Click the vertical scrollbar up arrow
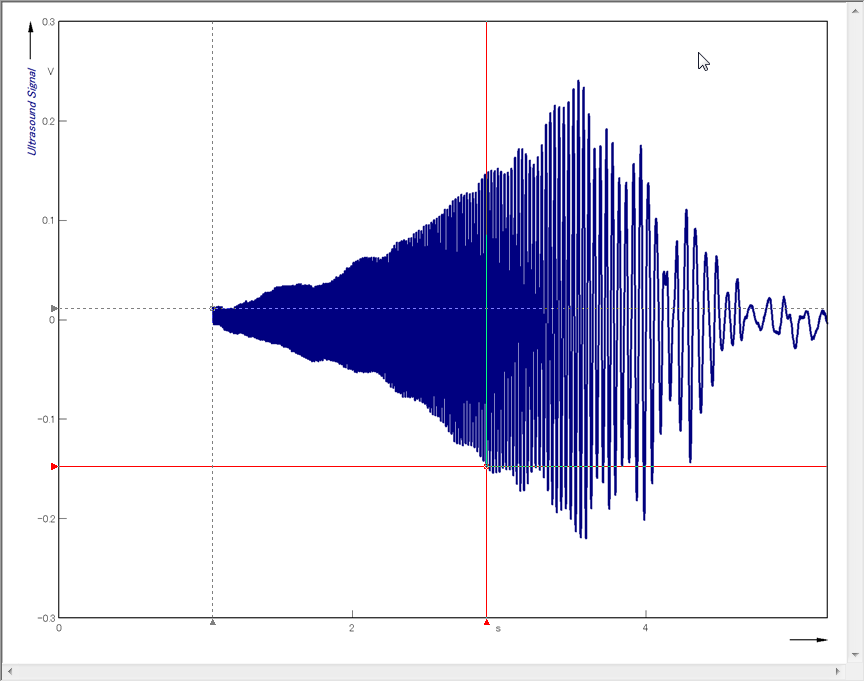The height and width of the screenshot is (682, 865). tap(855, 10)
